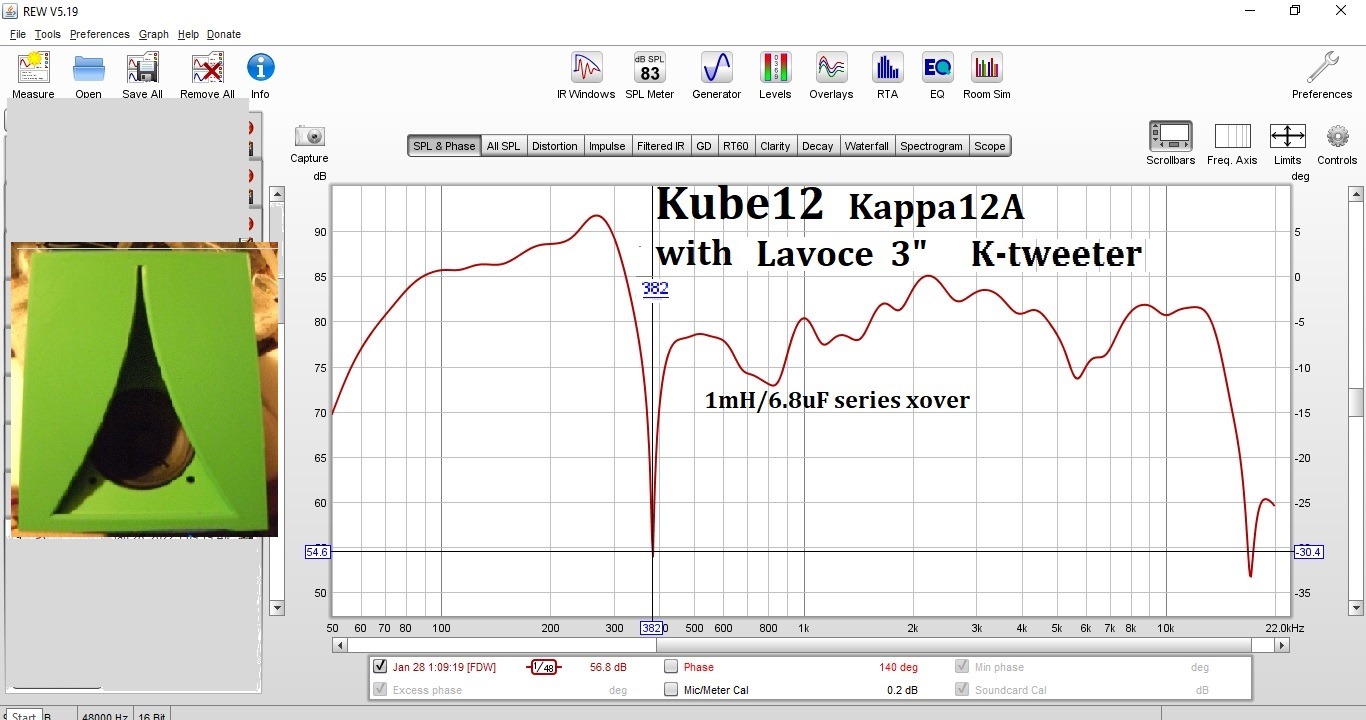Click horizontal scrollbar right arrow
This screenshot has height=720, width=1366.
(1283, 646)
